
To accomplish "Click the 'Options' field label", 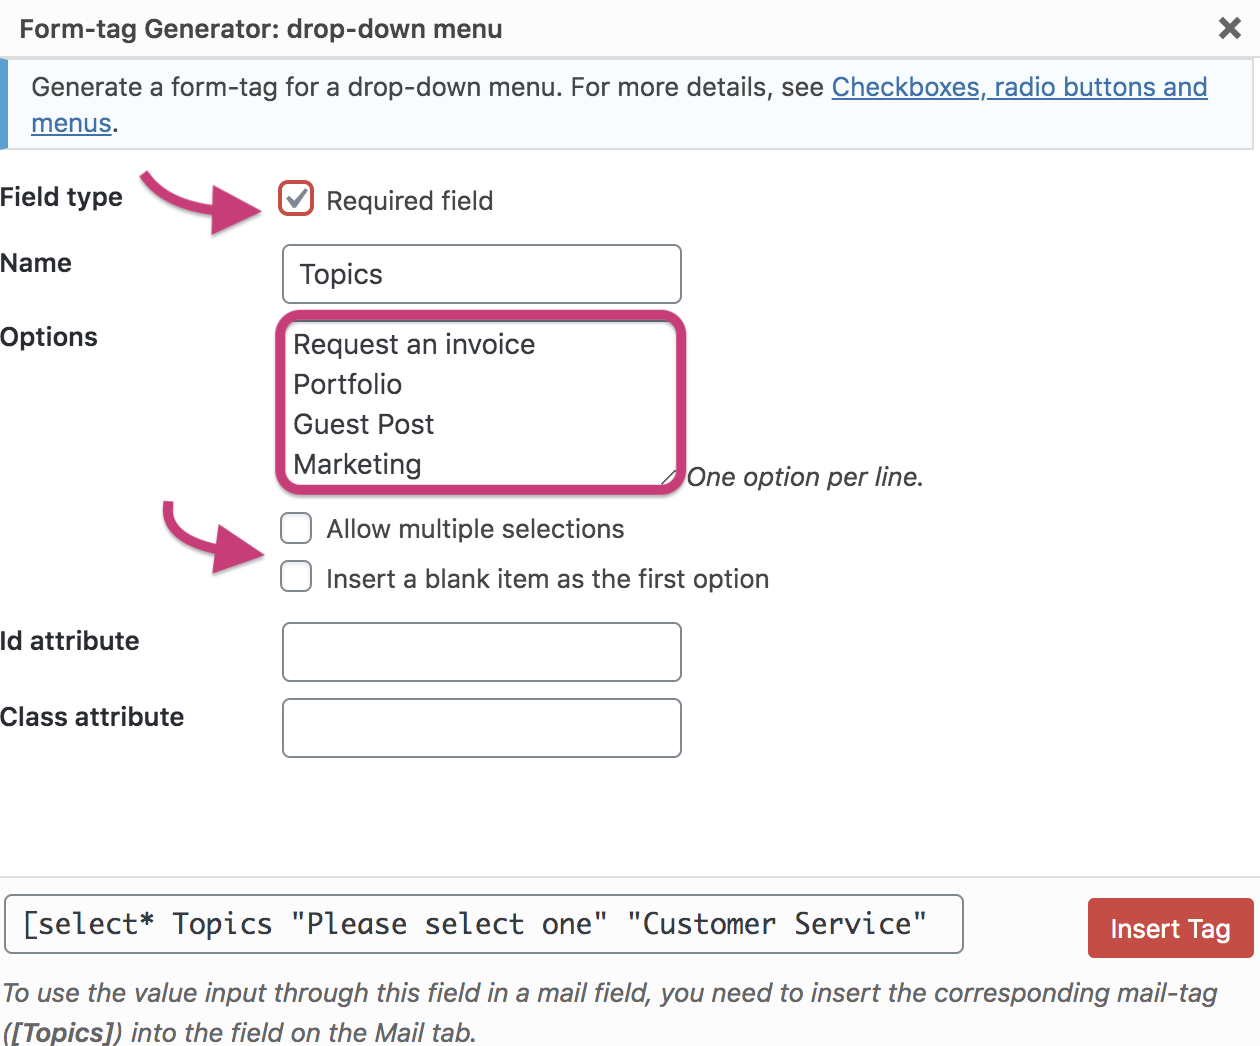I will [49, 337].
